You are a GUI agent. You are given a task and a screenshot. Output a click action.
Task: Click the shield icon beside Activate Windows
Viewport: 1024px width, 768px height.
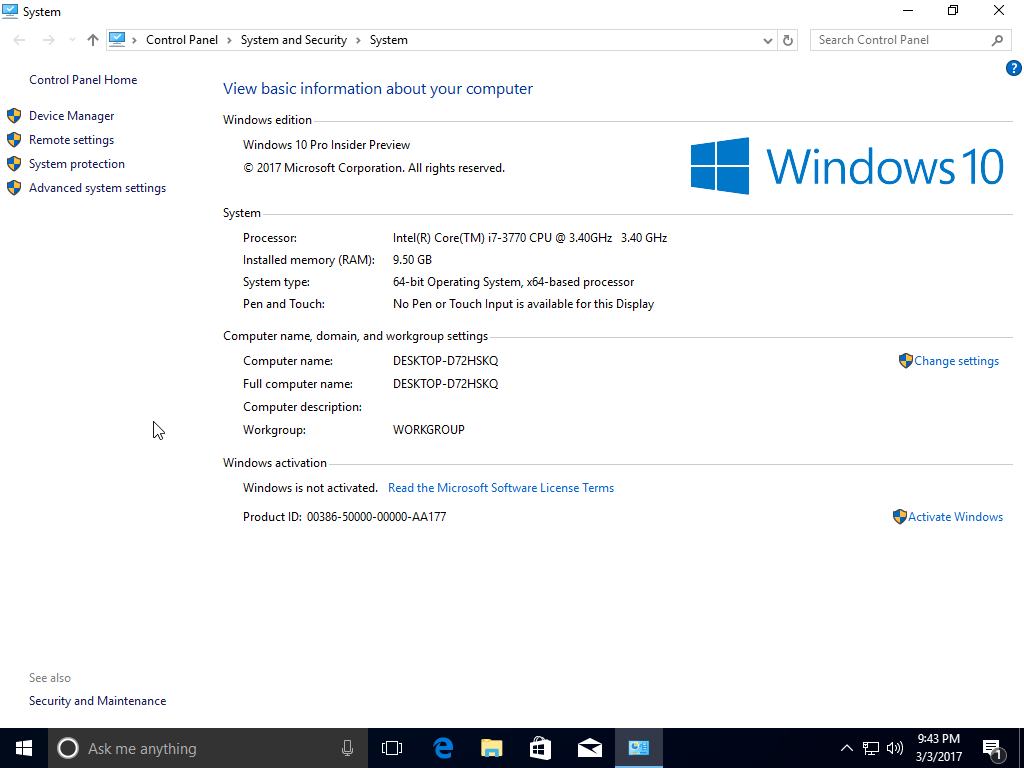pos(900,517)
